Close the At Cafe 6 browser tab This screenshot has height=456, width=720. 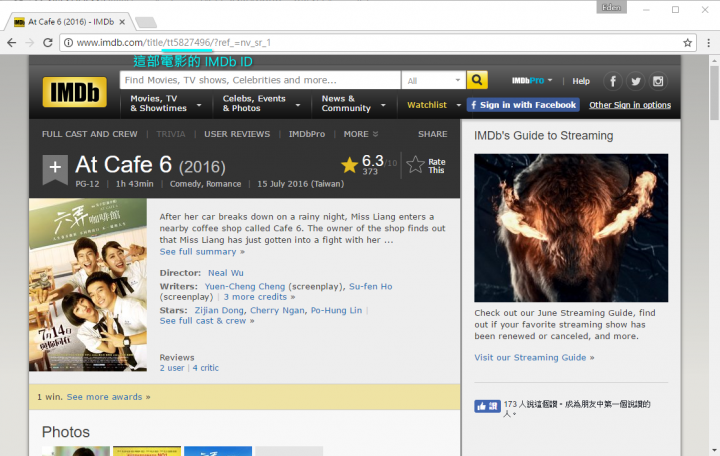(122, 22)
